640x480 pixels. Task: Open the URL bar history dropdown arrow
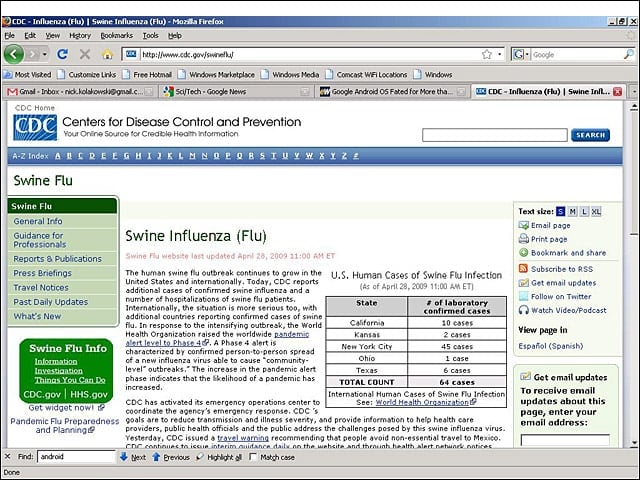(x=500, y=54)
